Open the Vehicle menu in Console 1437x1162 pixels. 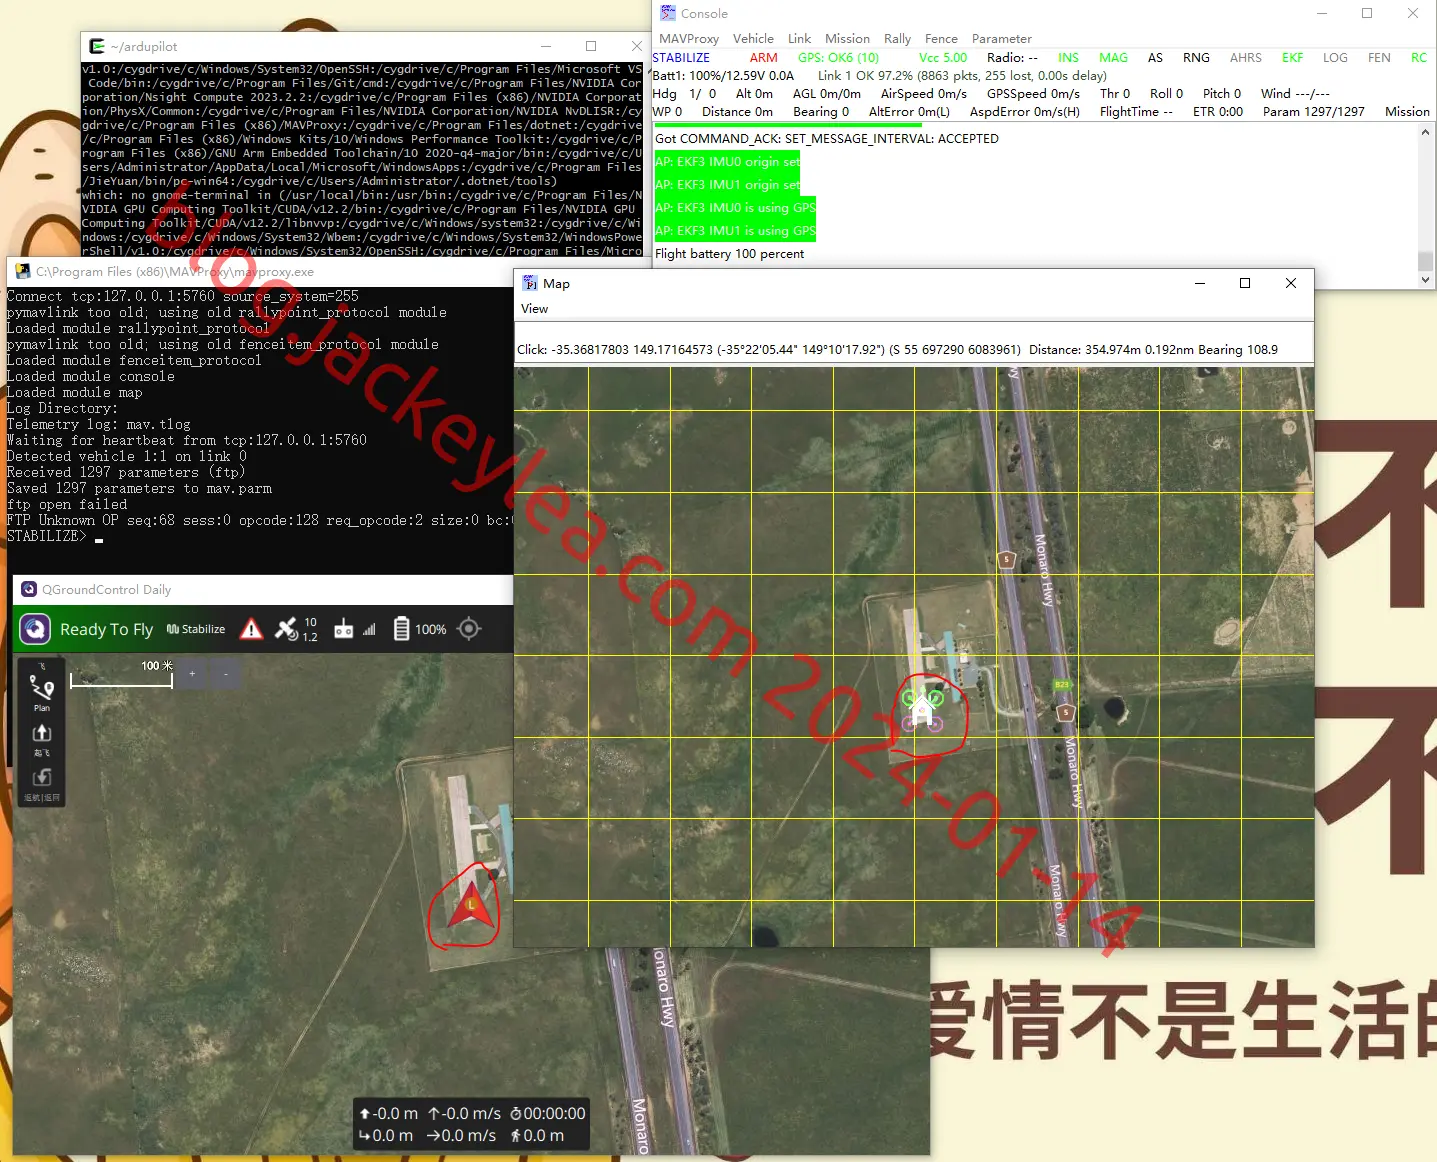(x=753, y=39)
